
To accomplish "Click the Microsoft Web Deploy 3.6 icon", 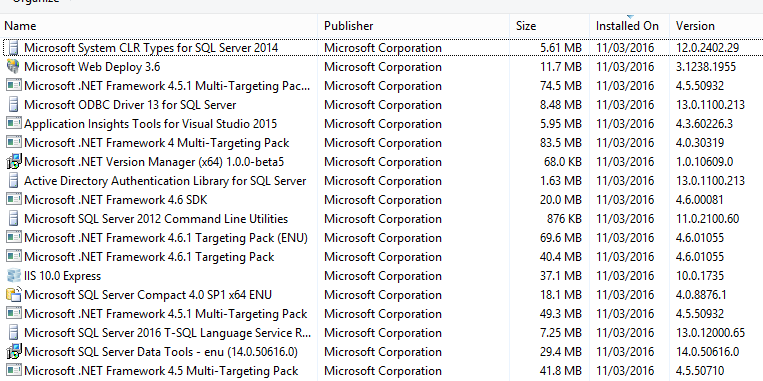I will (14, 67).
